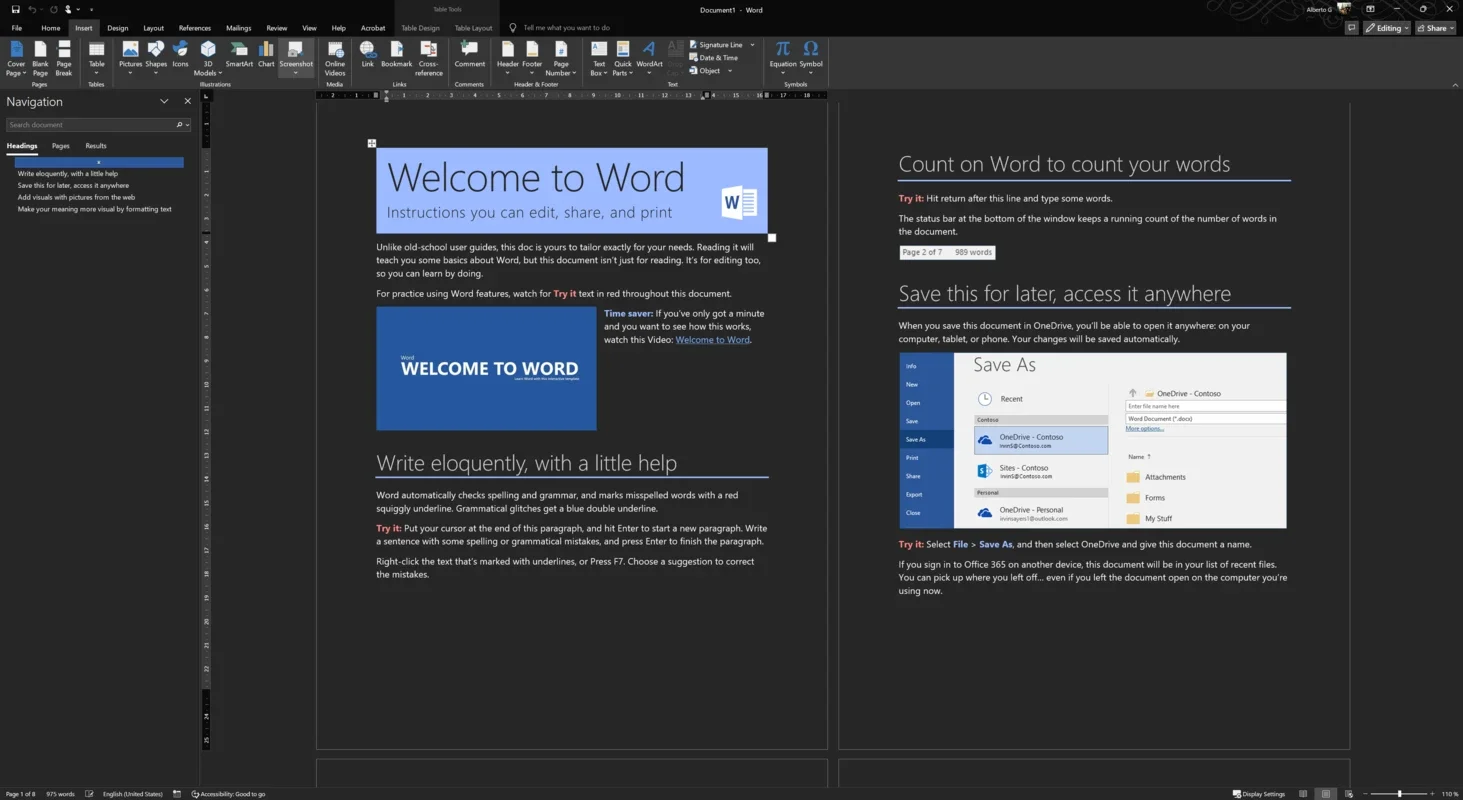Insert a Cross-reference
The width and height of the screenshot is (1463, 800).
[x=429, y=58]
